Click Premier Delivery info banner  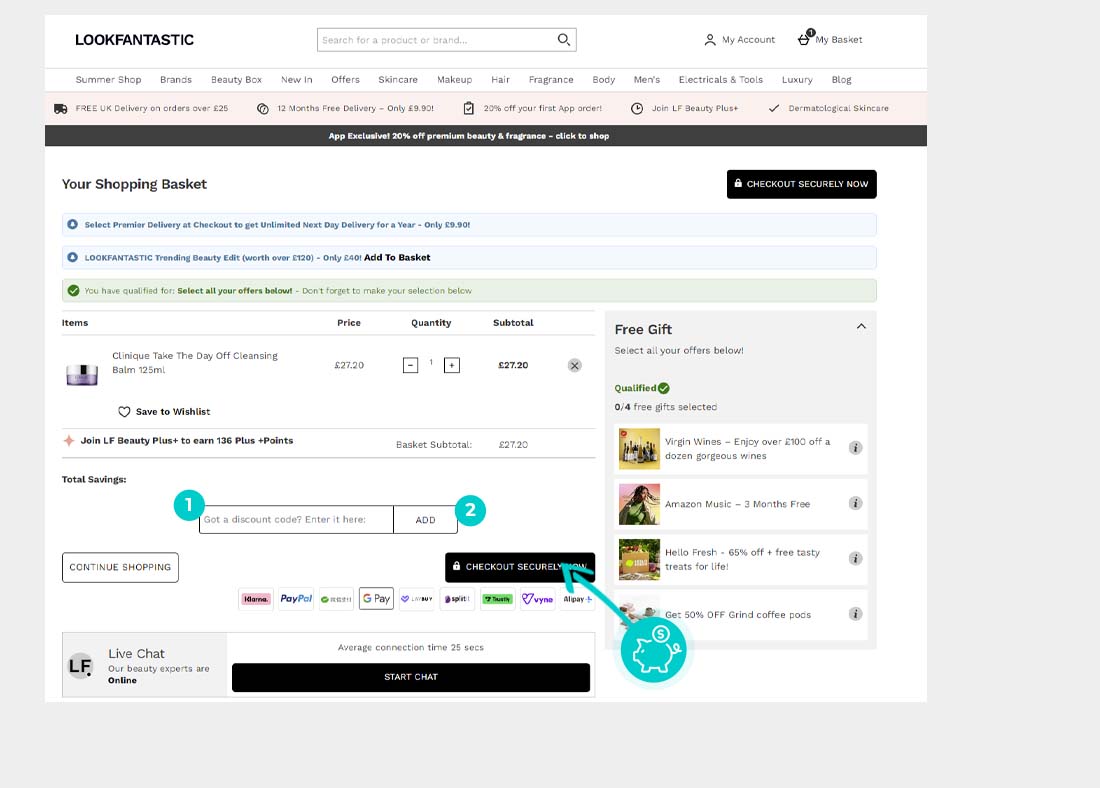[469, 225]
